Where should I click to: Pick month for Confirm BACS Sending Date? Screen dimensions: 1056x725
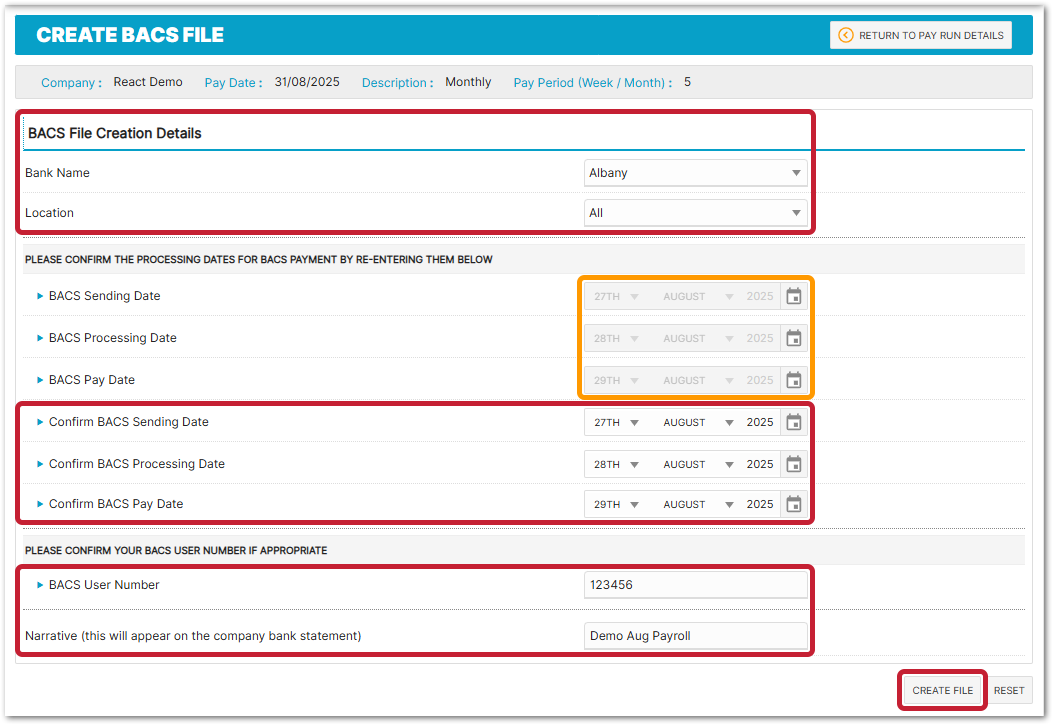click(x=698, y=422)
